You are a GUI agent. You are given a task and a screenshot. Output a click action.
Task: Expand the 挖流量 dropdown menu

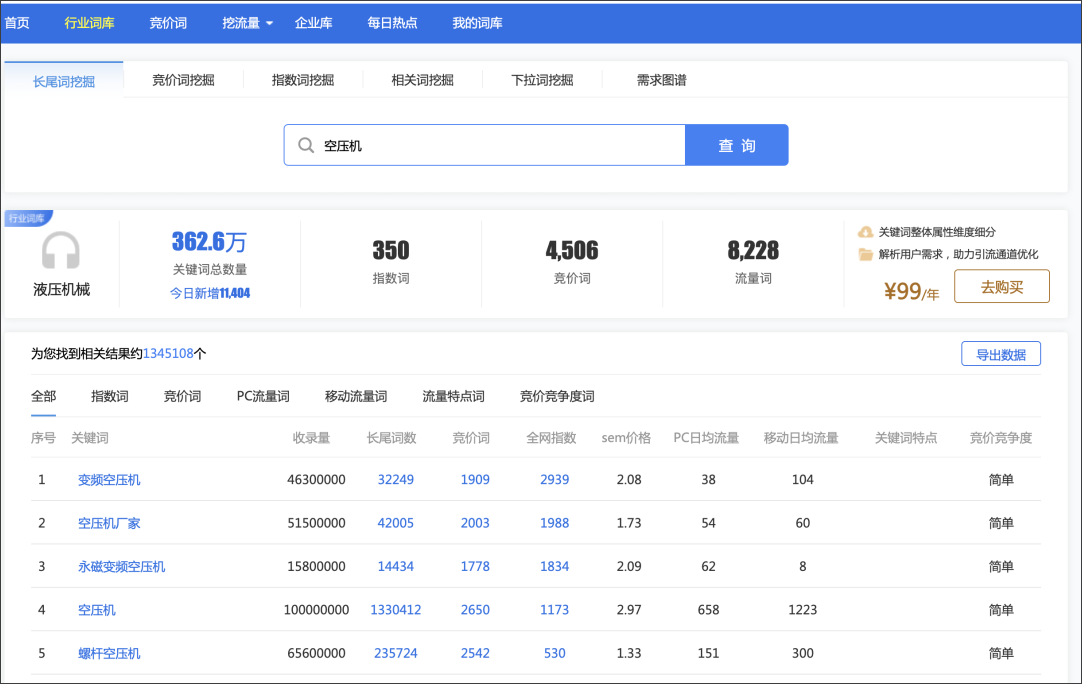tap(247, 23)
